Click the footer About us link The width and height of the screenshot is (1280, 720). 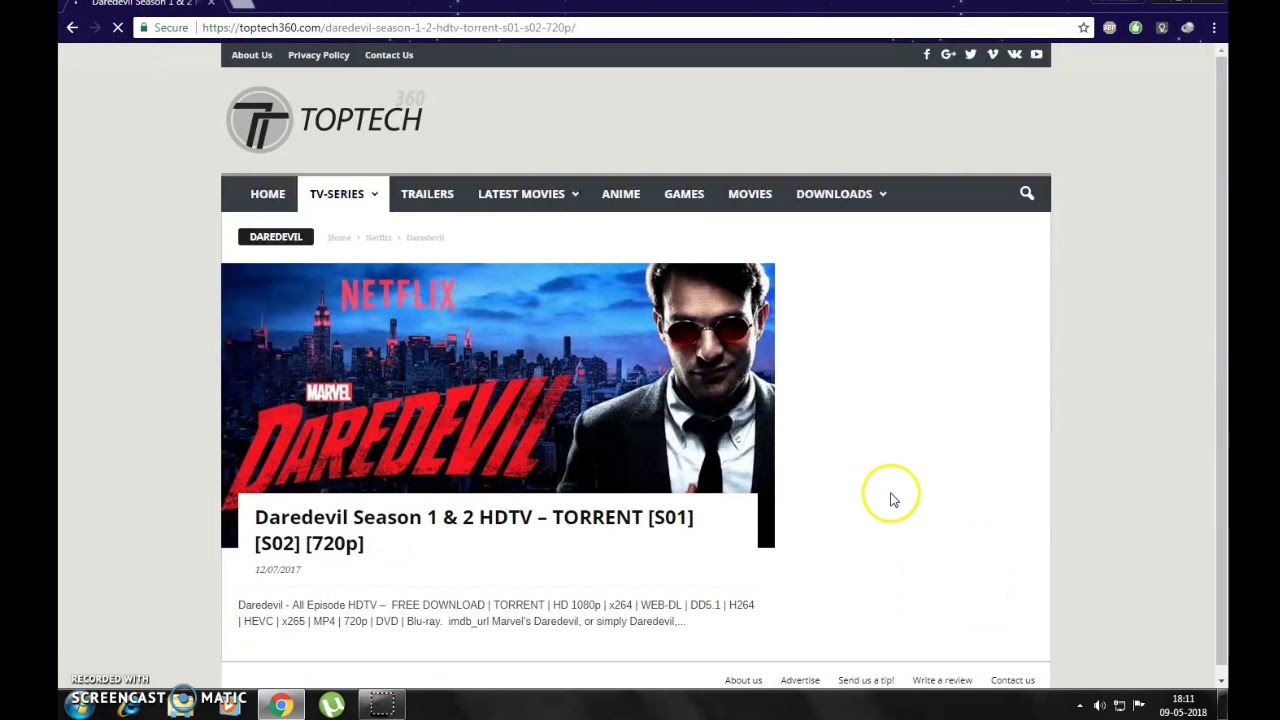click(x=743, y=680)
